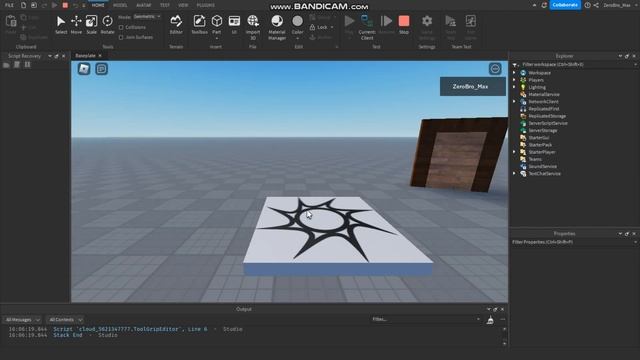This screenshot has width=640, height=360.
Task: Expand the StarterPlayer node
Action: [x=514, y=152]
